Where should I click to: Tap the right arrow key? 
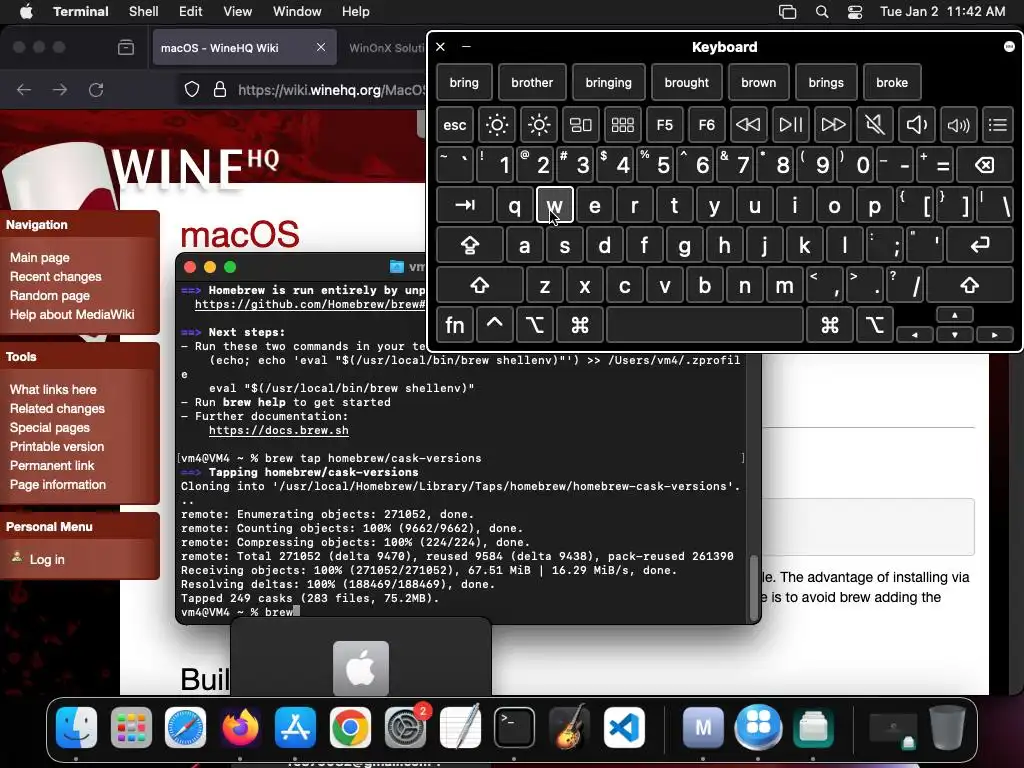(995, 334)
